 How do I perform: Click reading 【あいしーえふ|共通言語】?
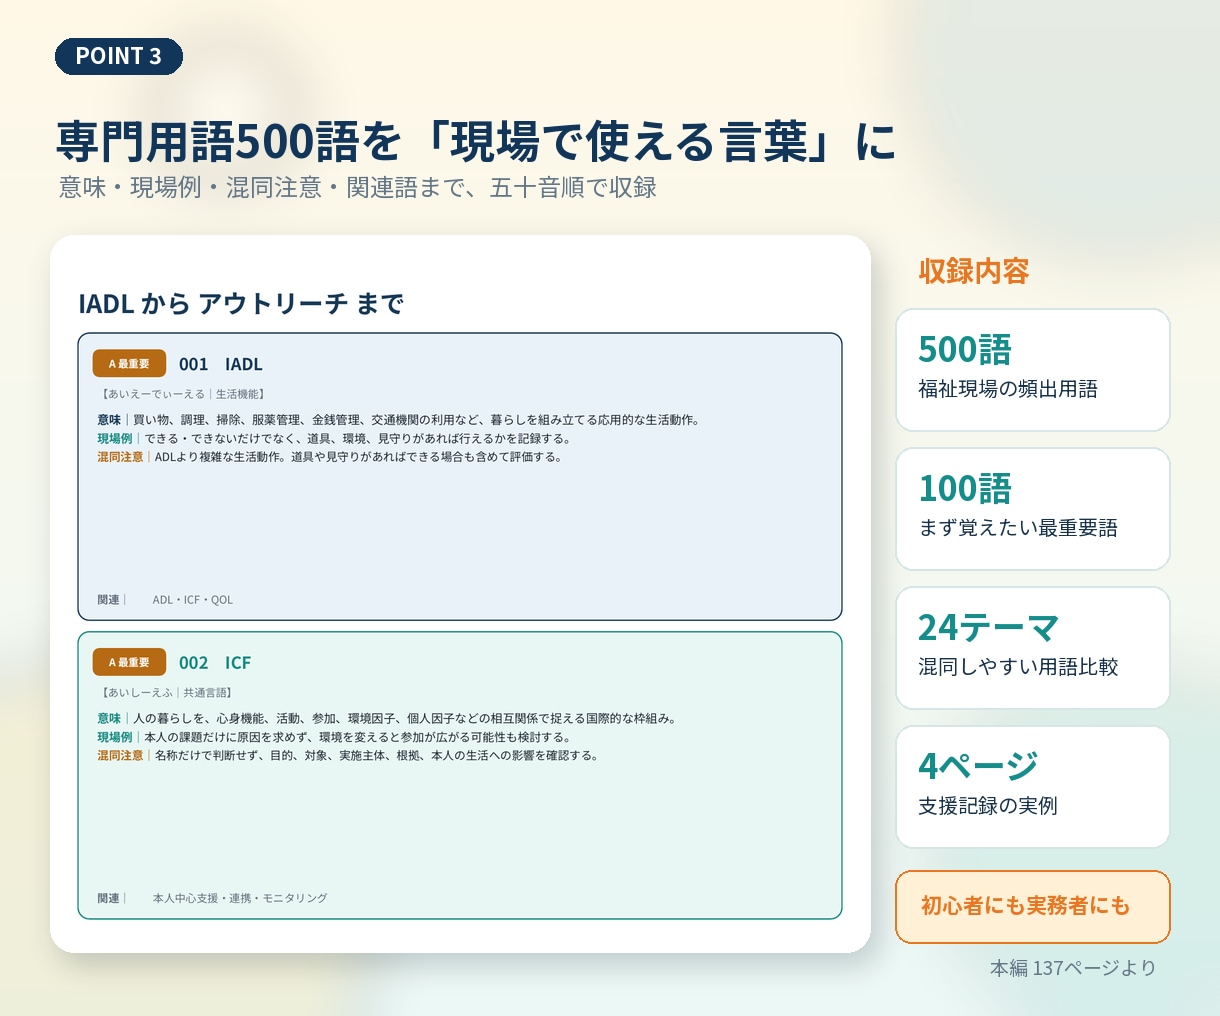tap(165, 692)
